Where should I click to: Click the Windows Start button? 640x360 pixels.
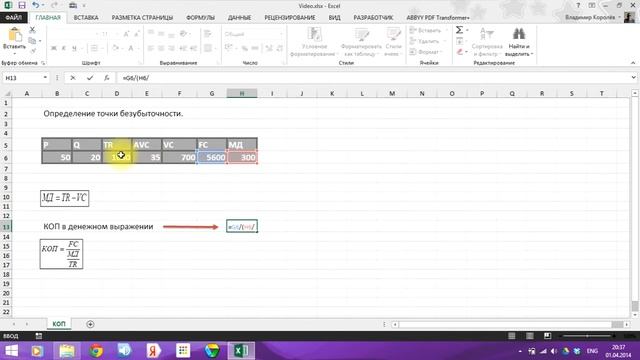(11, 351)
